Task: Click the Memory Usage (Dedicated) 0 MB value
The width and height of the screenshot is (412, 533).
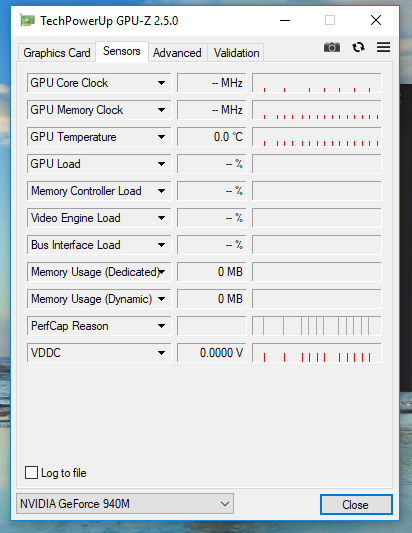Action: click(x=211, y=272)
